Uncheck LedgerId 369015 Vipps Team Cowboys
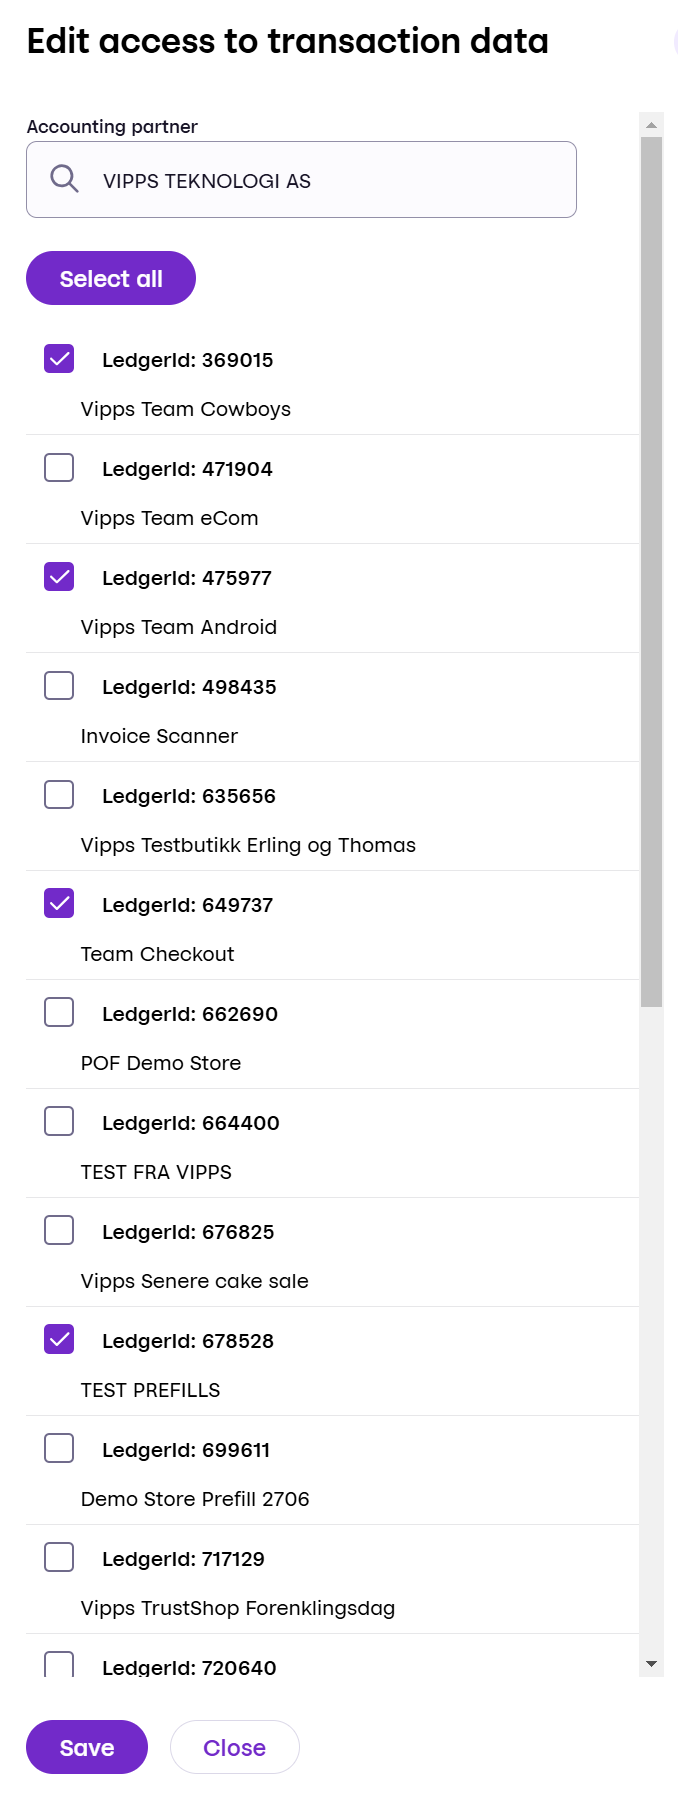The width and height of the screenshot is (678, 1793). click(x=59, y=358)
